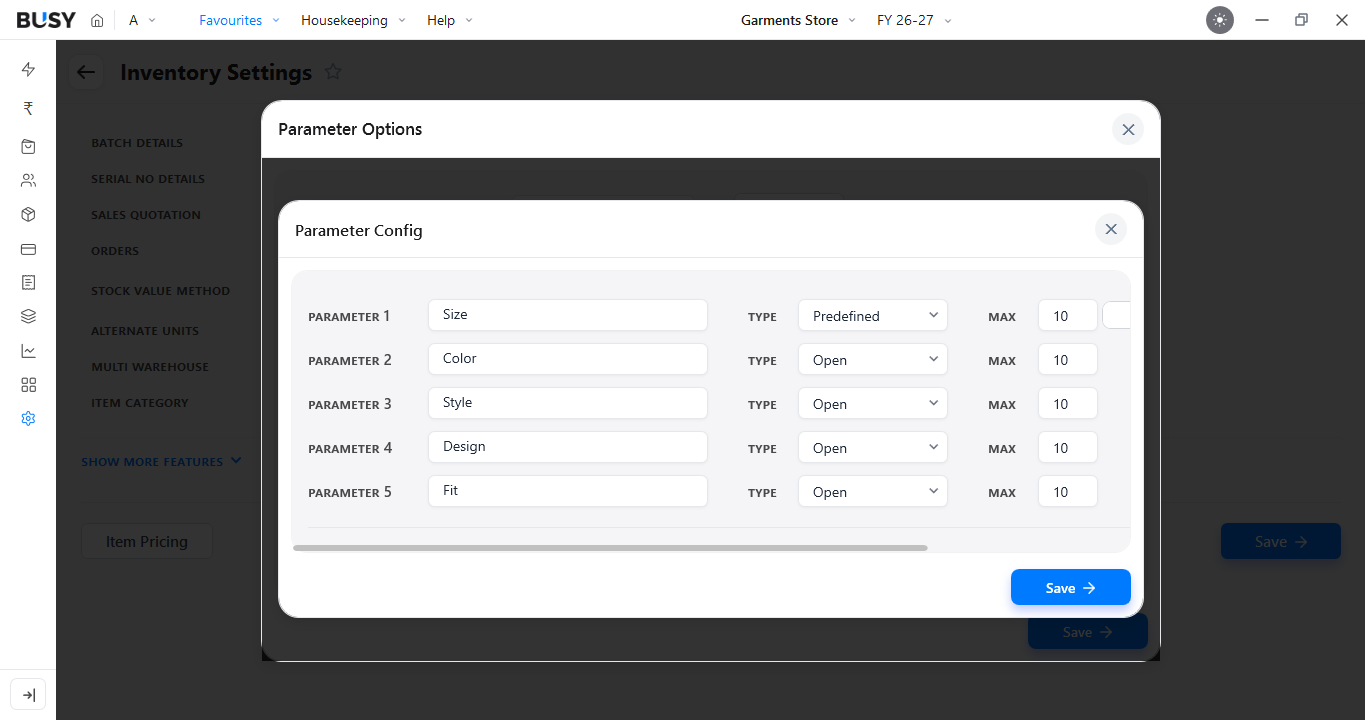
Task: Click the Max field for Parameter 4
Action: click(1068, 447)
